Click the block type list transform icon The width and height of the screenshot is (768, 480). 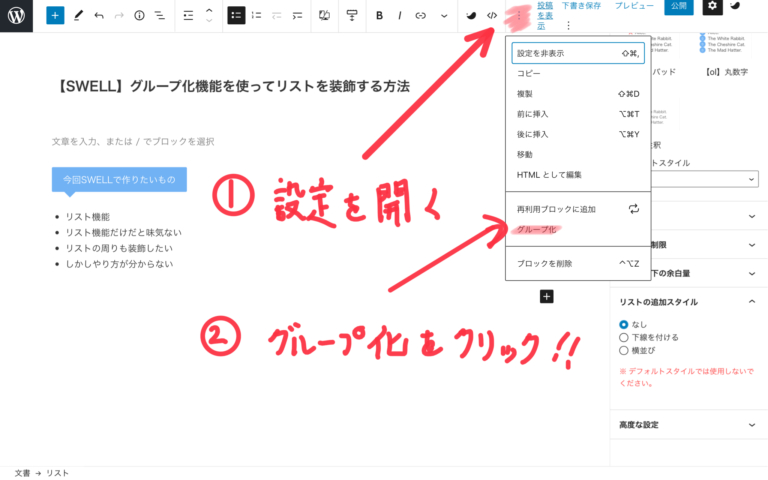click(188, 16)
